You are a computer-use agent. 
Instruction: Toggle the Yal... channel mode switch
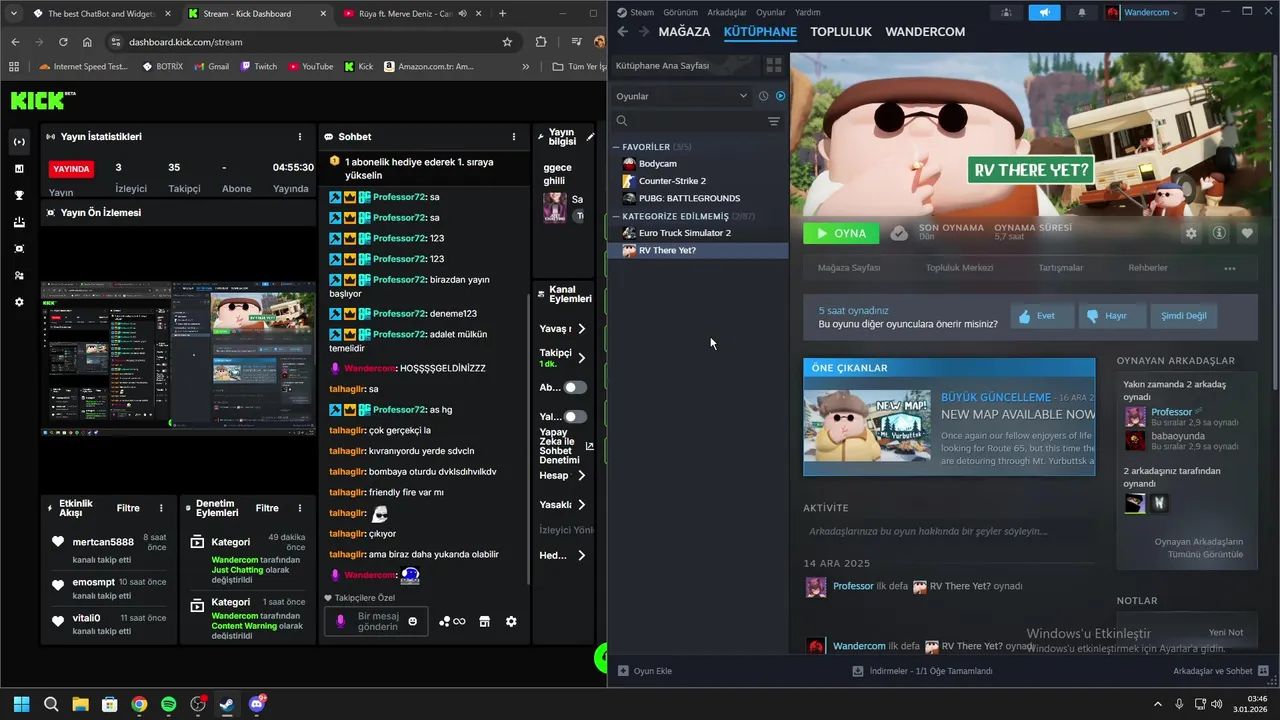tap(575, 416)
